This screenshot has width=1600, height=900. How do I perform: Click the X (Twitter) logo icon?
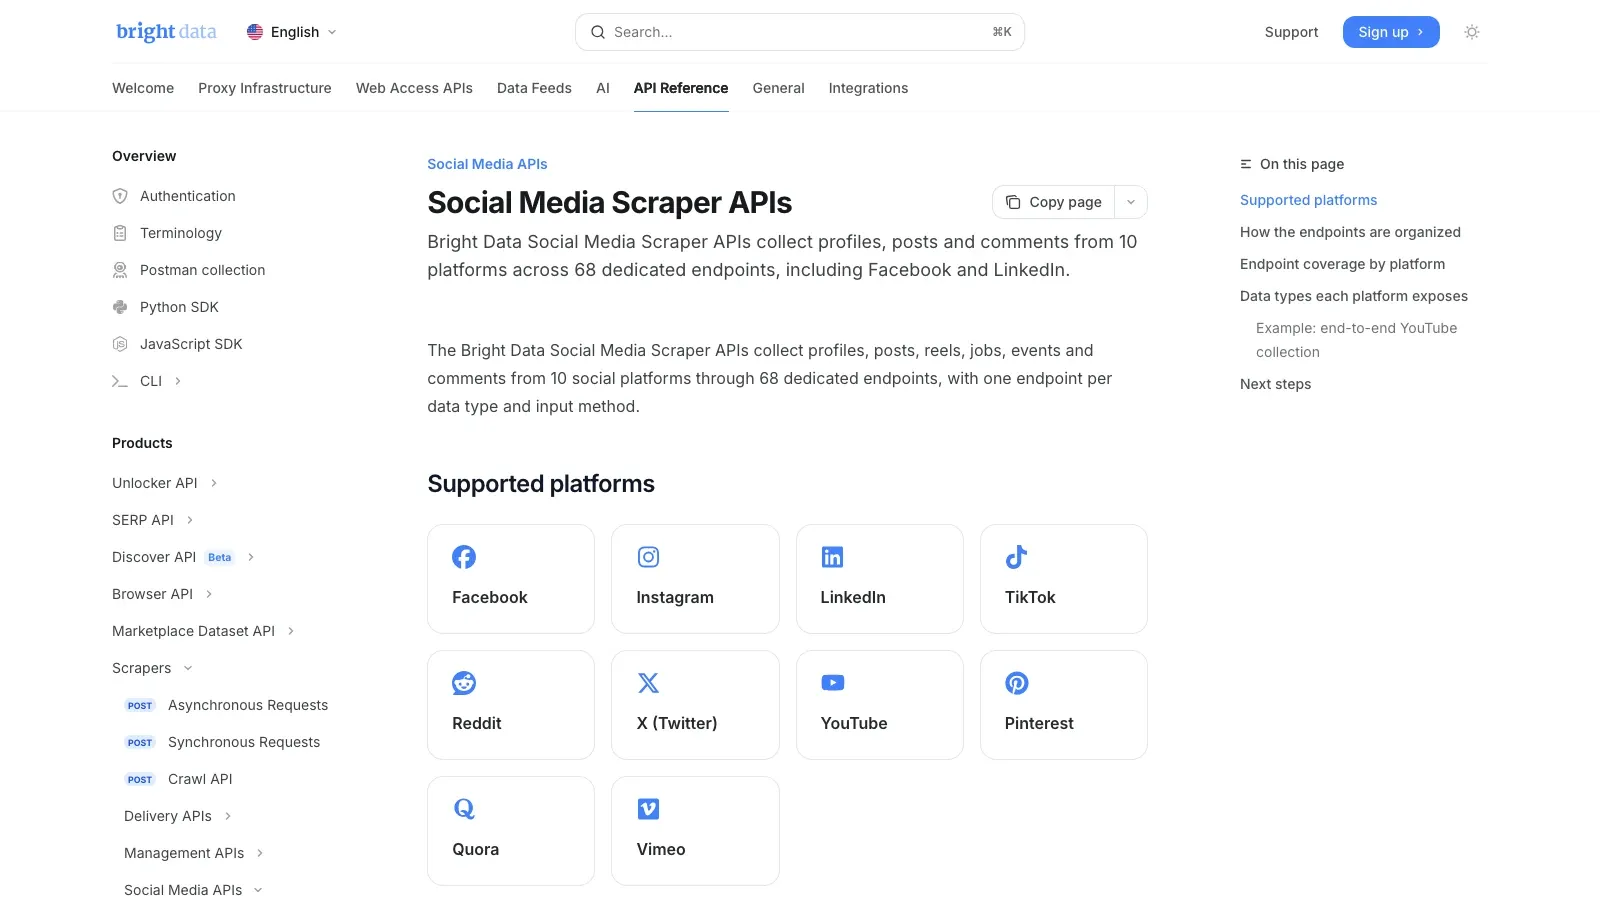point(648,683)
